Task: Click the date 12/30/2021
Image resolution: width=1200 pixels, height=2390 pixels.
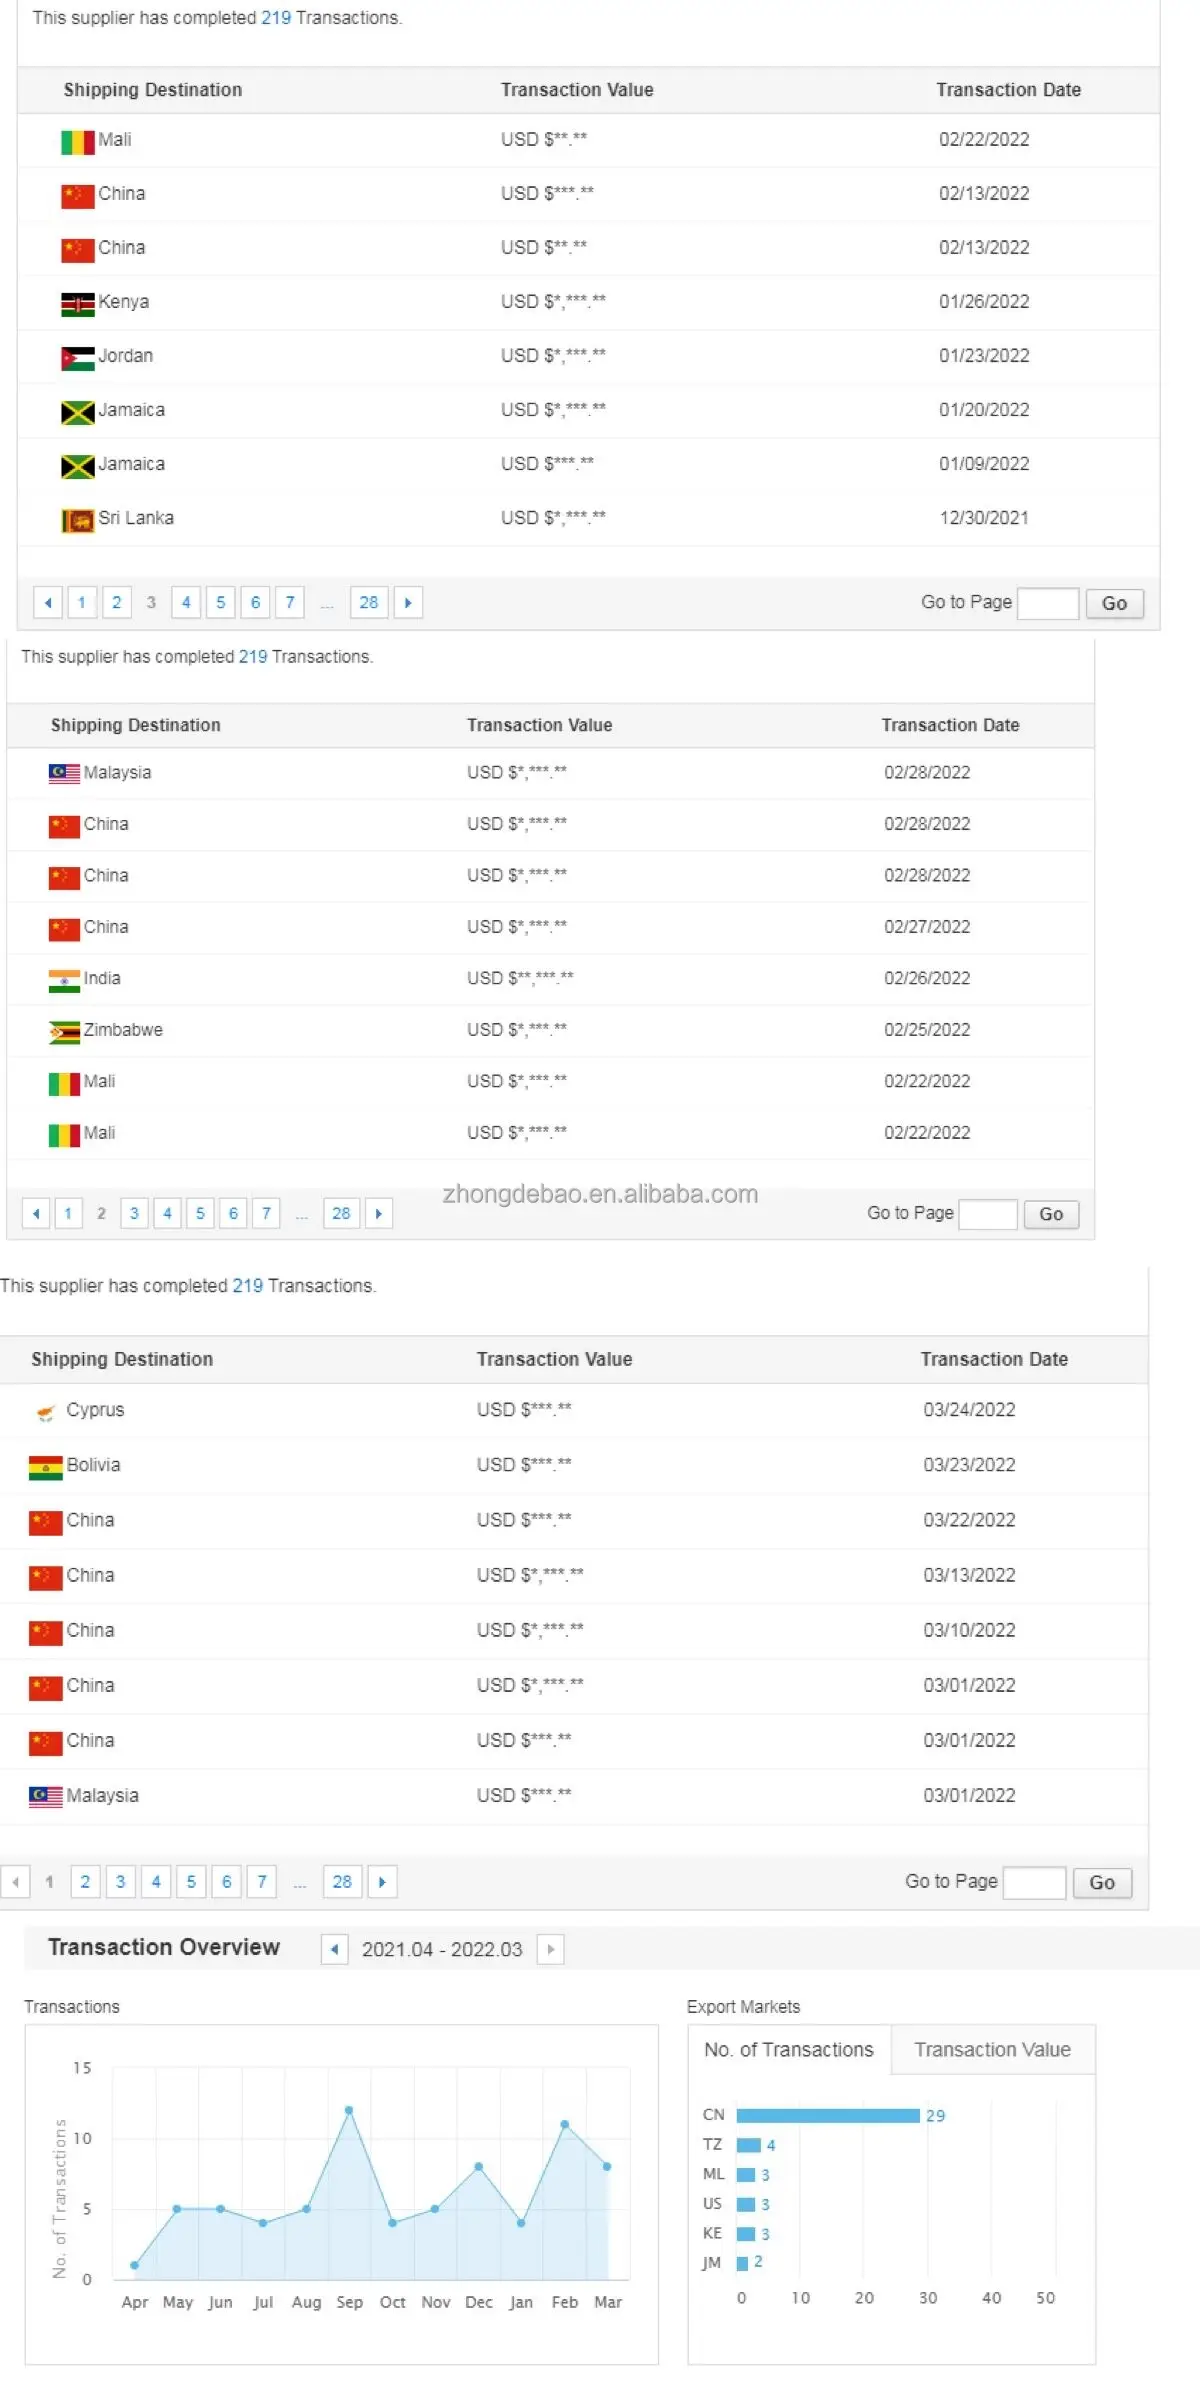Action: click(984, 518)
